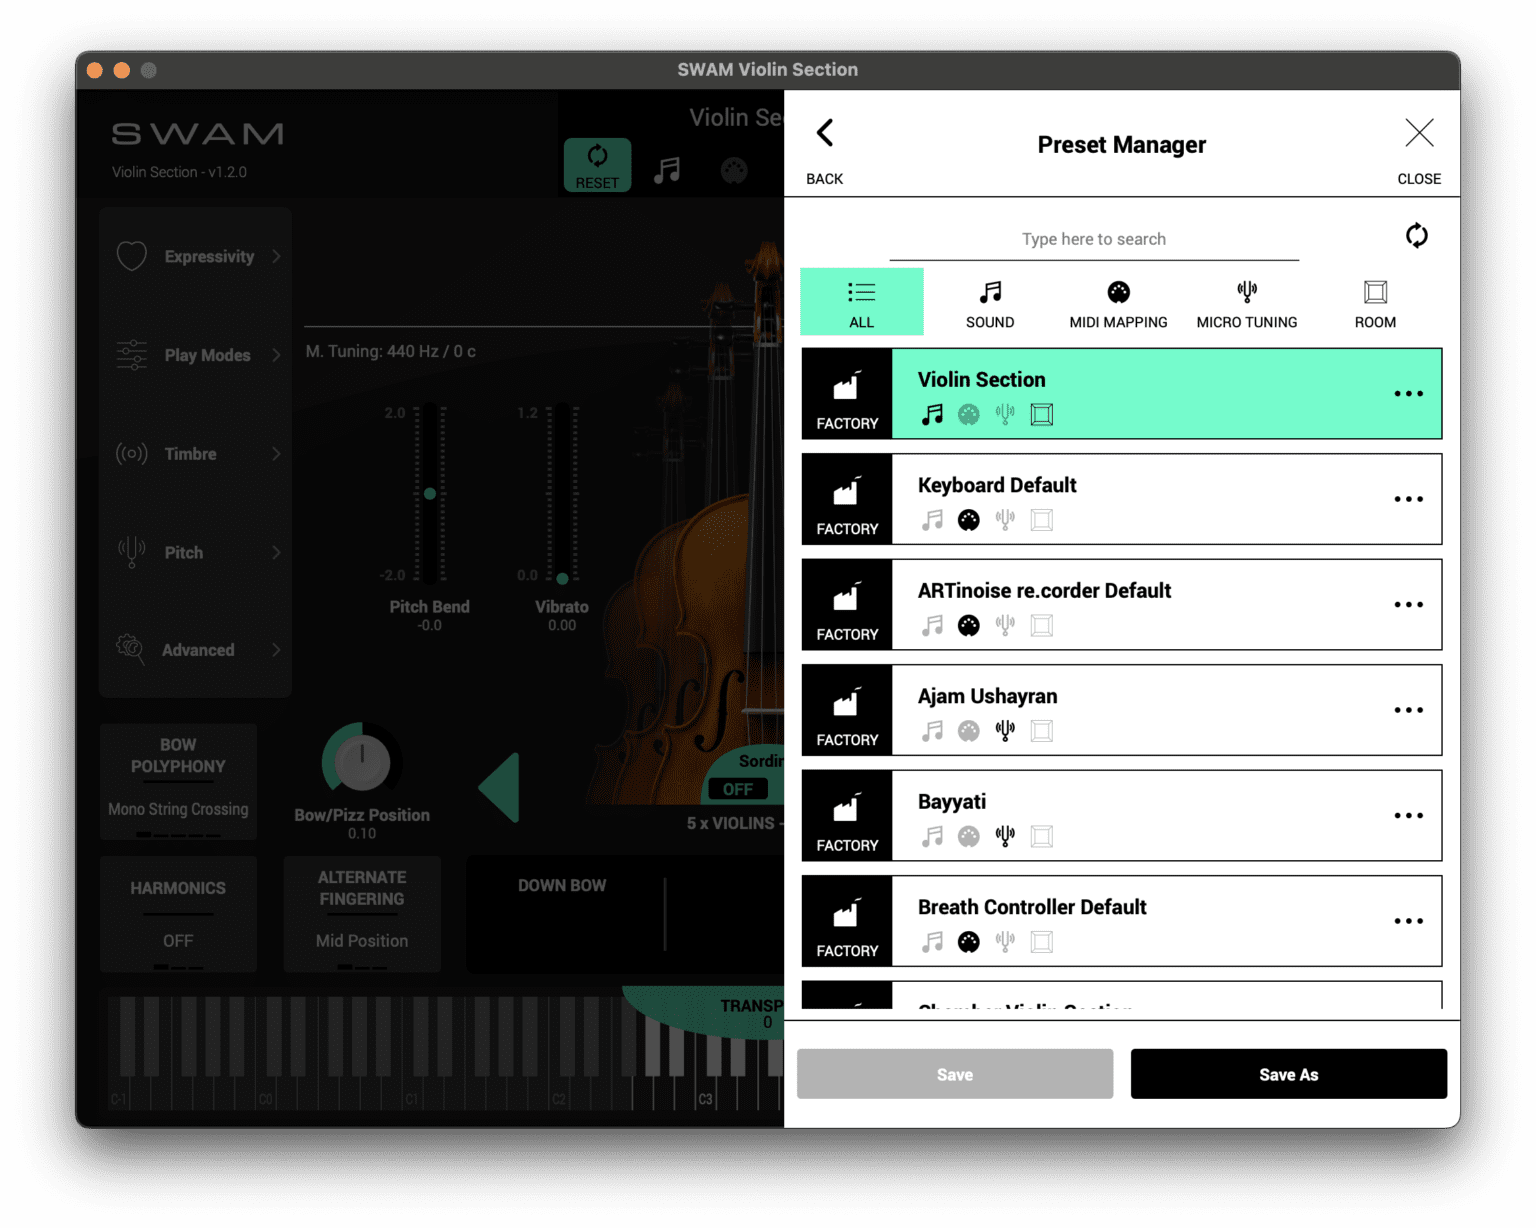Click BACK in the Preset Manager

click(825, 146)
